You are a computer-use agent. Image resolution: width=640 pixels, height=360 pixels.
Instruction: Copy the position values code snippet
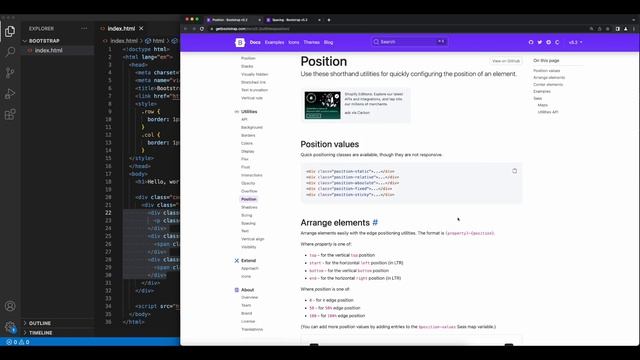(x=514, y=171)
